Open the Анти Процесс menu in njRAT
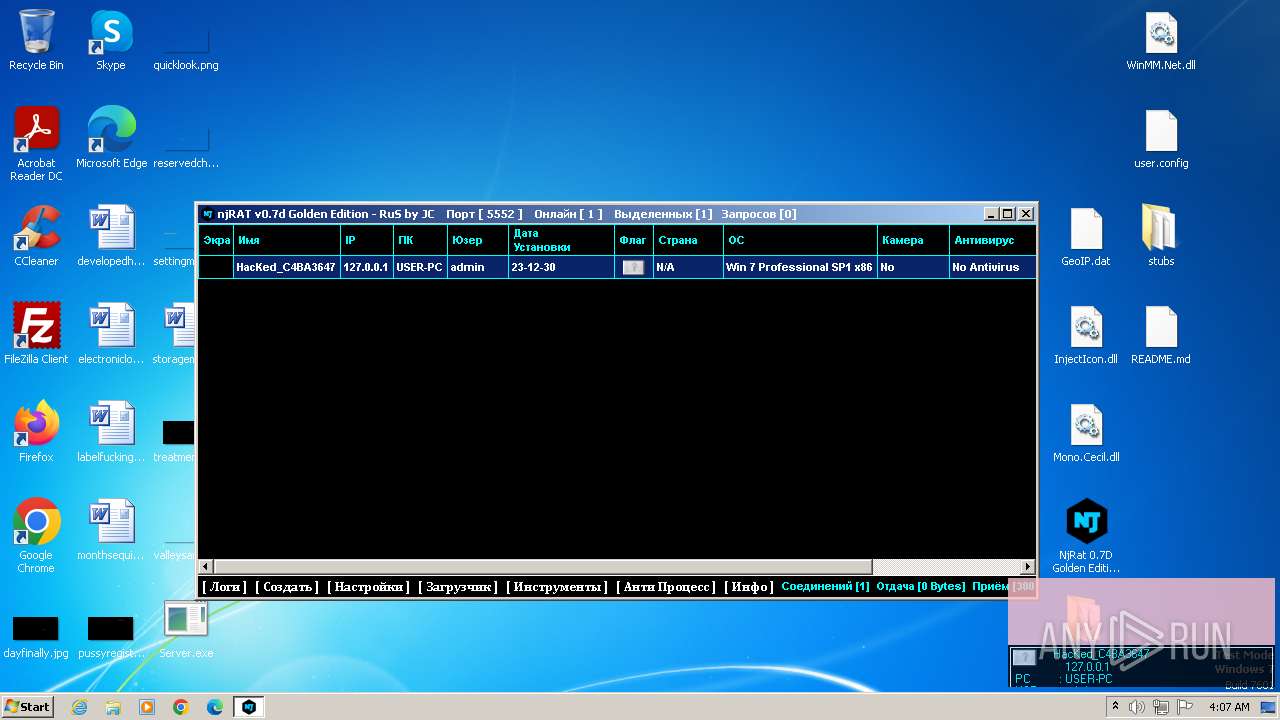Screen dimensions: 1280x720 [666, 587]
